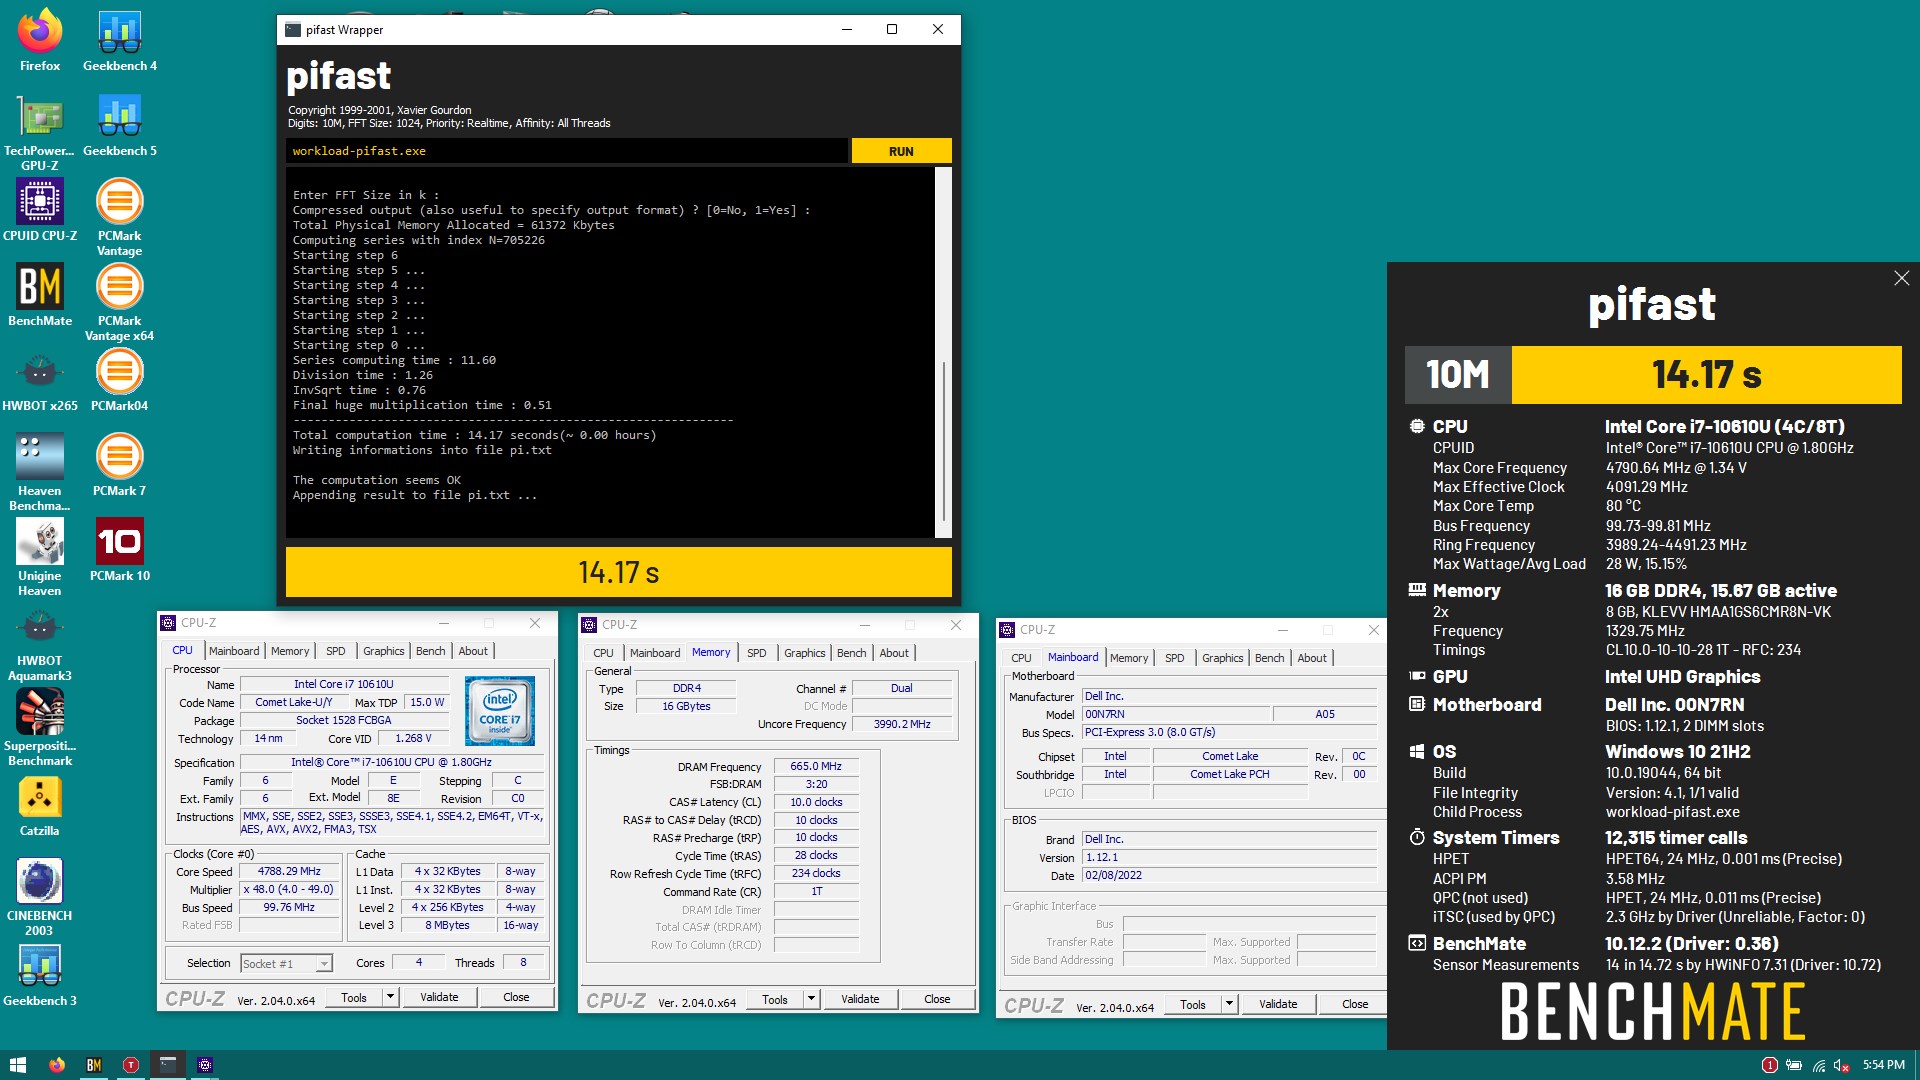Open SPD tab in the left CPU-Z window
Image resolution: width=1920 pixels, height=1080 pixels.
click(336, 651)
